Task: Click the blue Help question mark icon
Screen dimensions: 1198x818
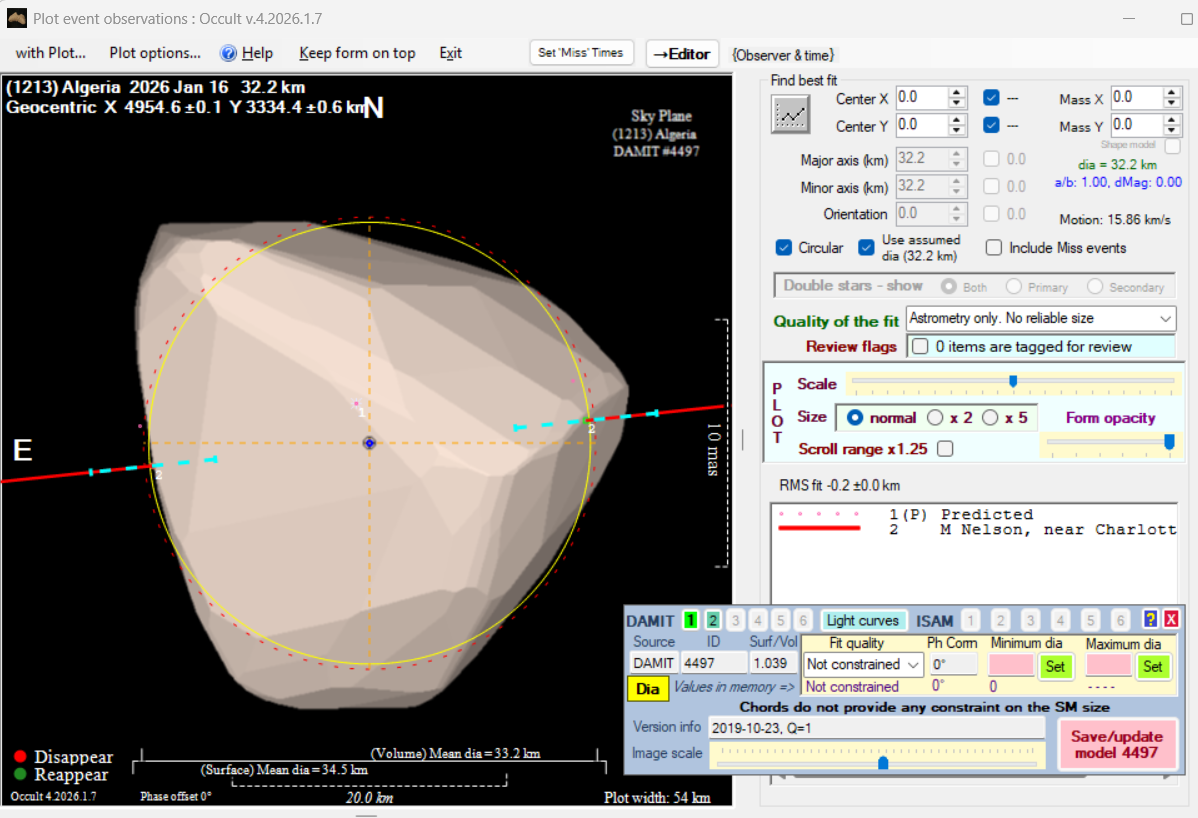Action: (228, 53)
